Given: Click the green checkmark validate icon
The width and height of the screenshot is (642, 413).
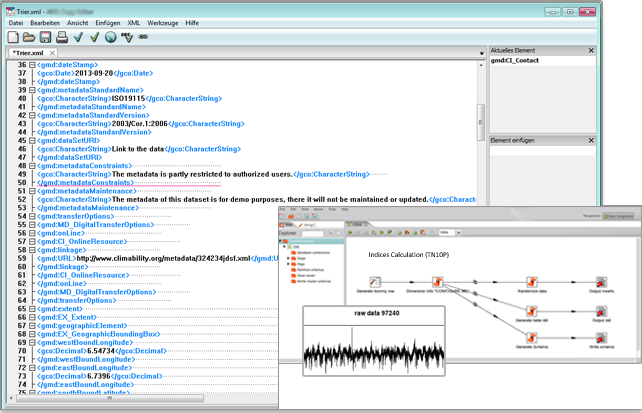Looking at the screenshot, I should pyautogui.click(x=94, y=37).
